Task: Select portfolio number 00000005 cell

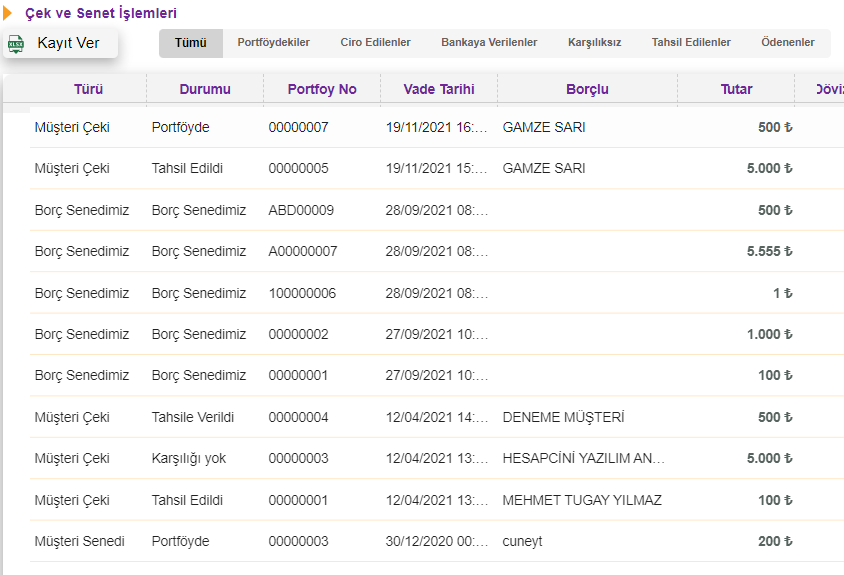Action: 298,168
